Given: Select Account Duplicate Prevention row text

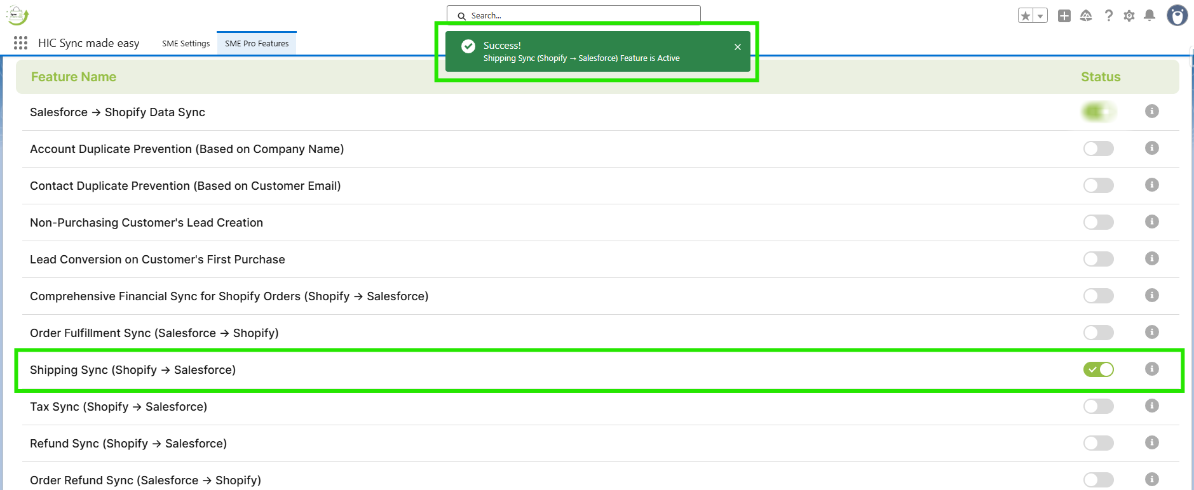Looking at the screenshot, I should [x=187, y=149].
